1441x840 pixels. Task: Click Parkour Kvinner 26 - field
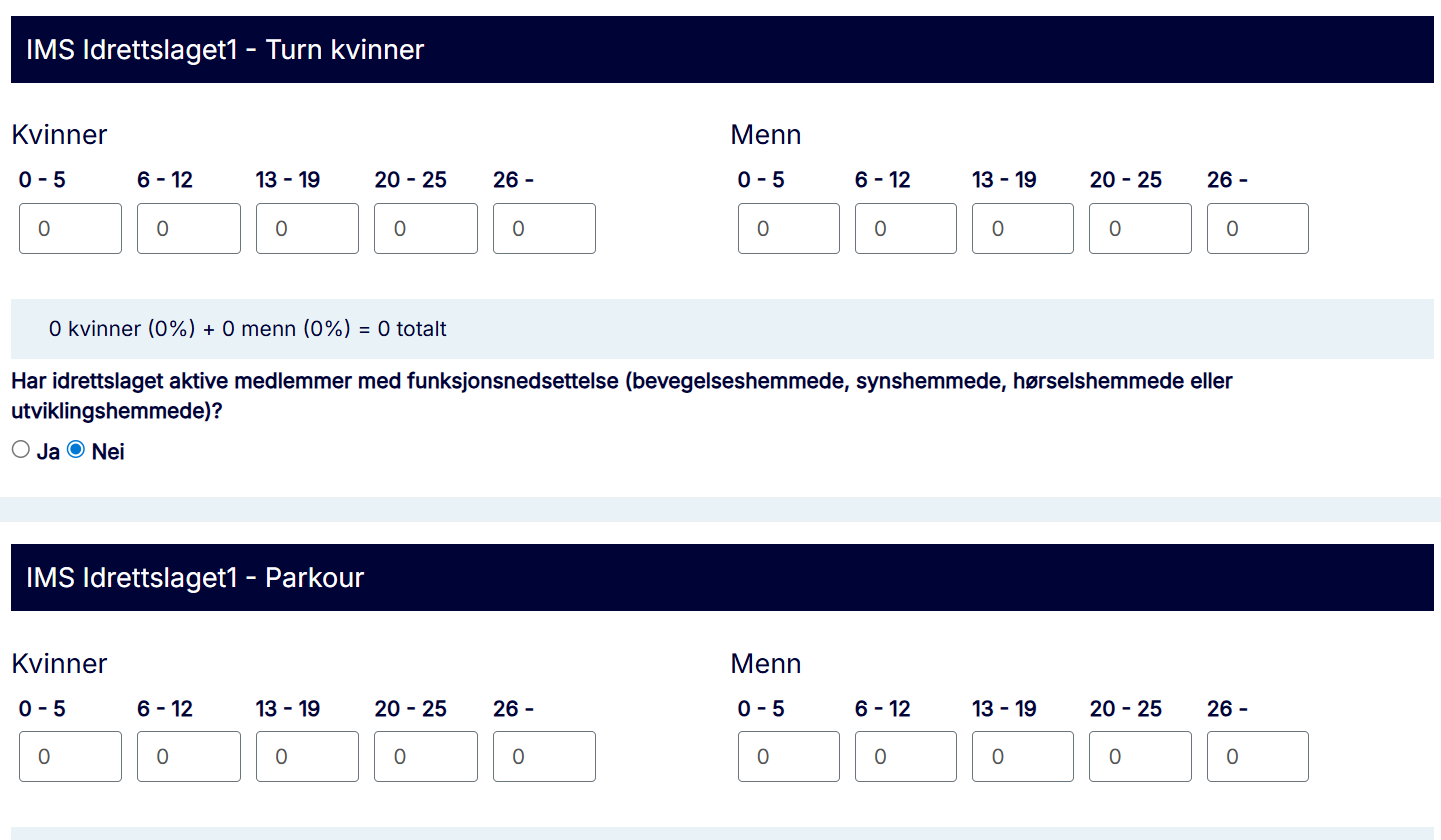click(544, 757)
